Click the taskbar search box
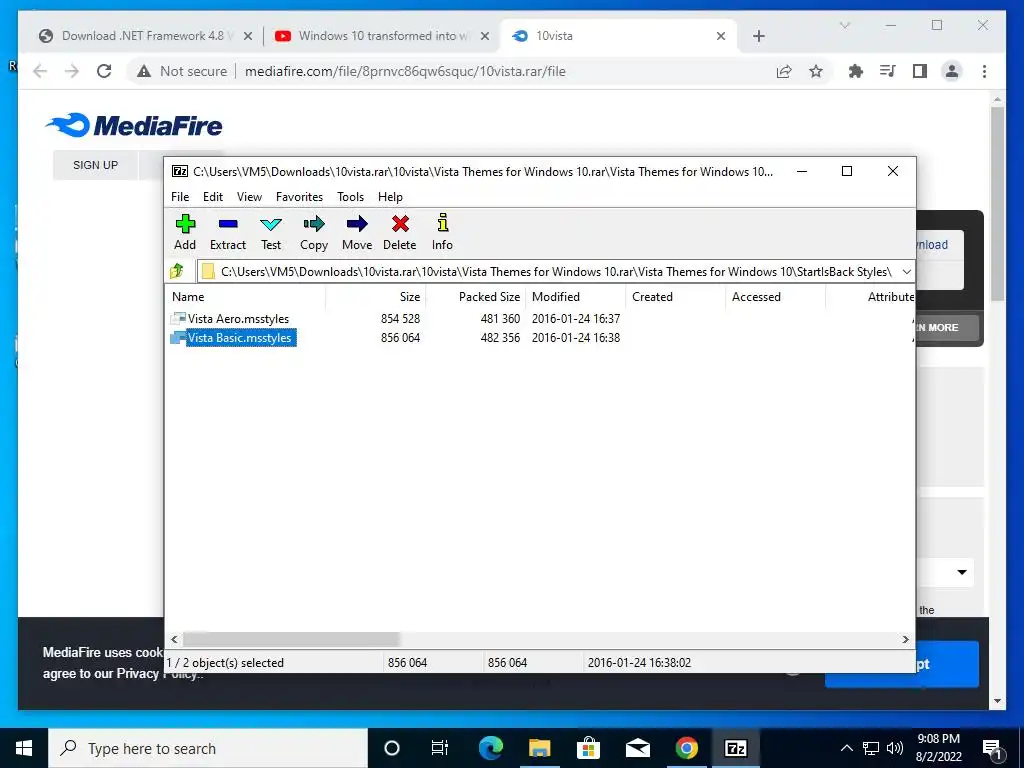This screenshot has width=1024, height=768. click(x=208, y=748)
